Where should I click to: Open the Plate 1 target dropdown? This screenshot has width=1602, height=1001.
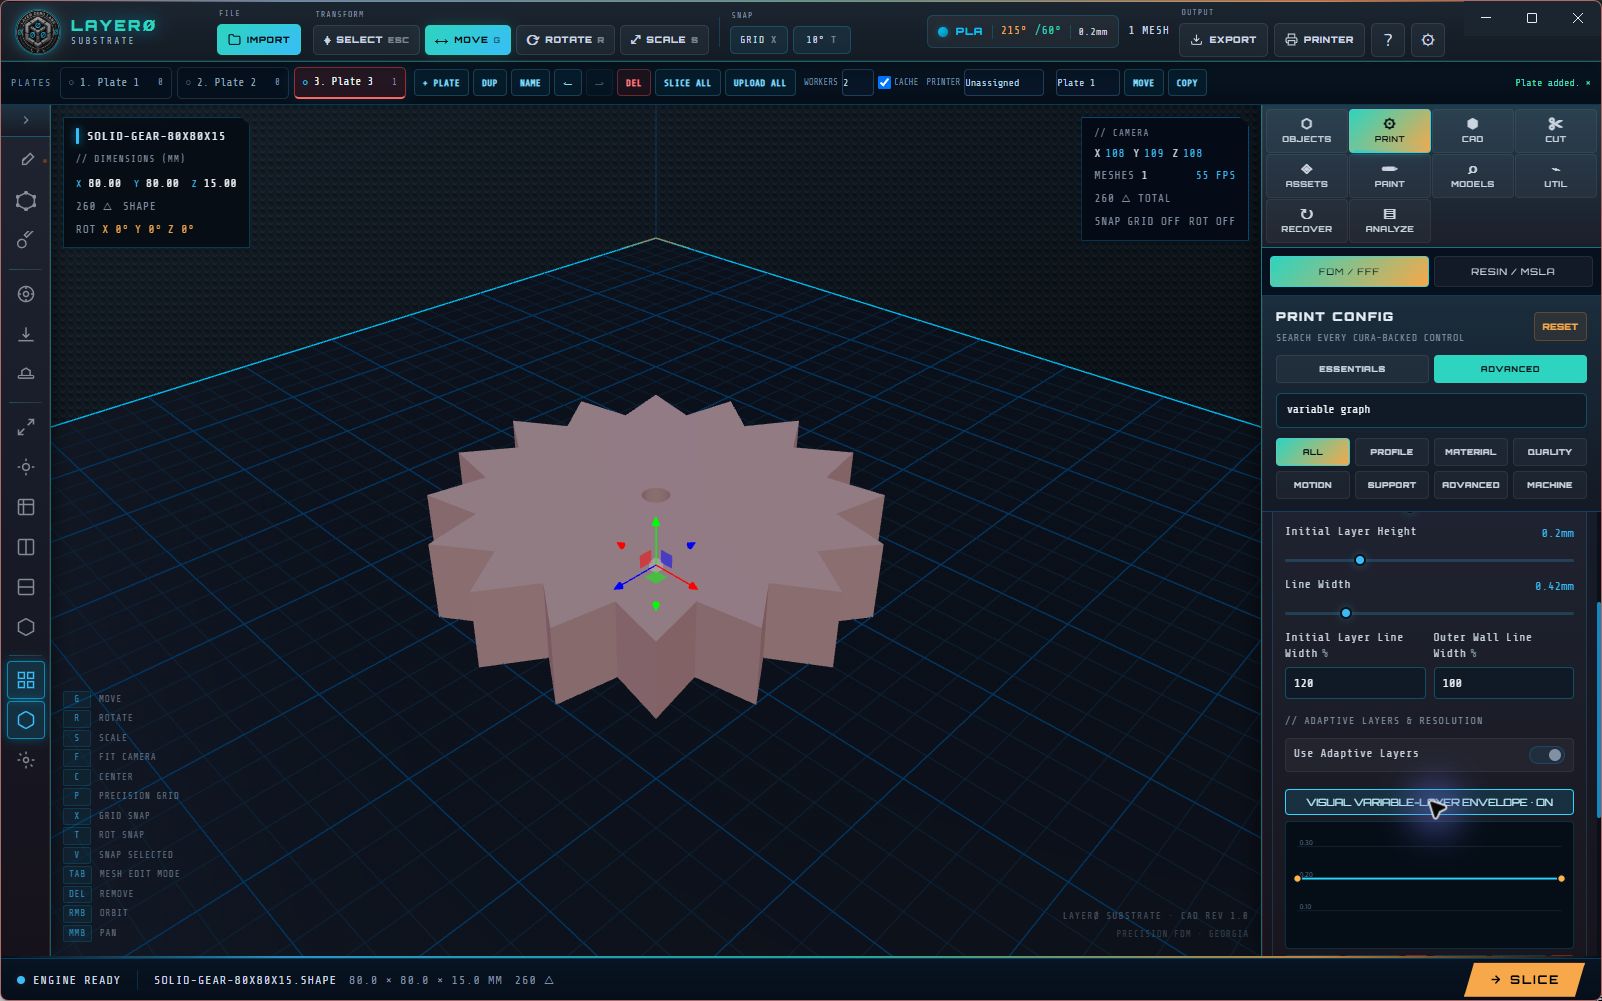[1087, 83]
